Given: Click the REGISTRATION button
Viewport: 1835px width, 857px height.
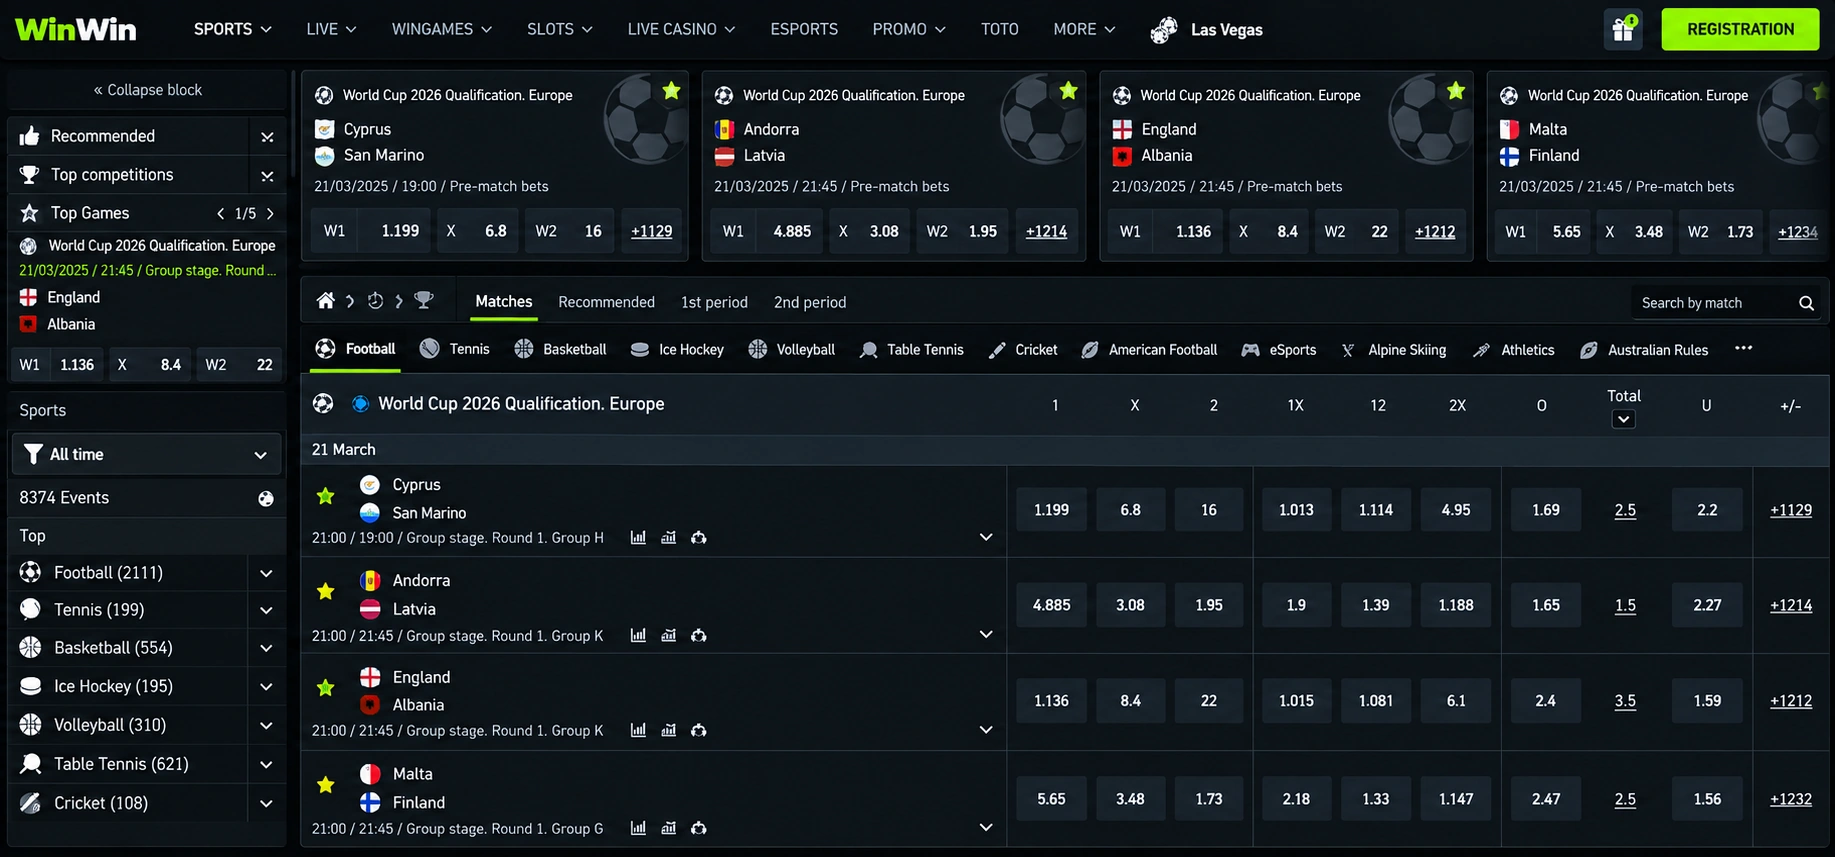Looking at the screenshot, I should pos(1740,29).
